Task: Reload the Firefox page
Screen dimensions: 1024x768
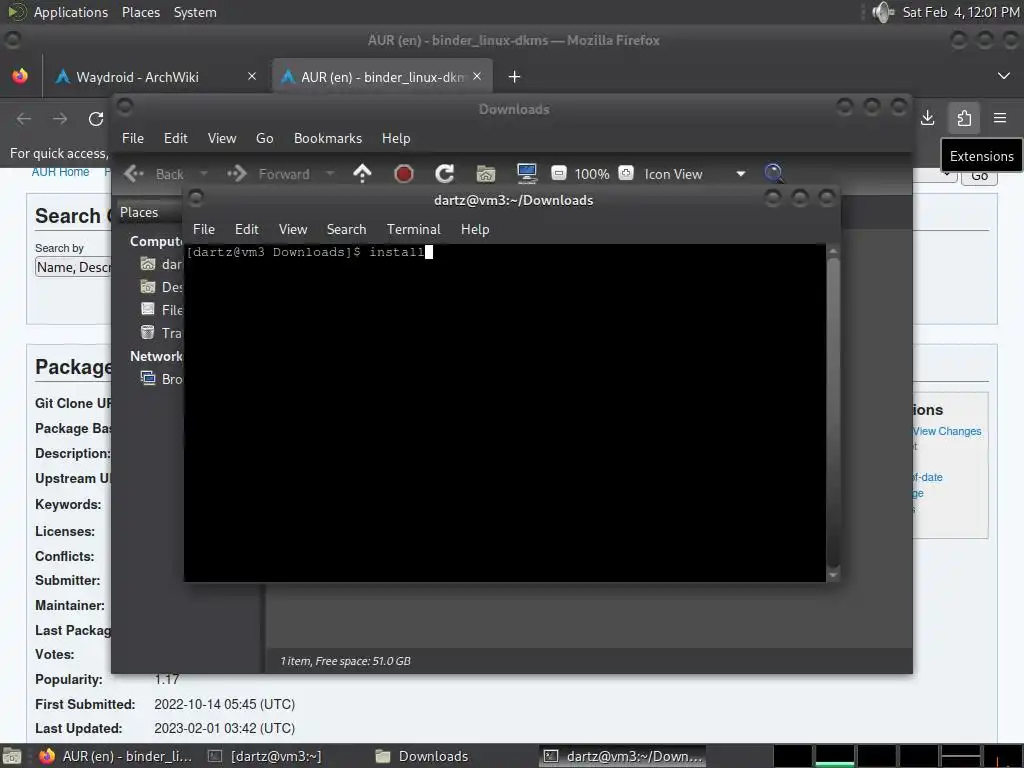Action: 96,119
